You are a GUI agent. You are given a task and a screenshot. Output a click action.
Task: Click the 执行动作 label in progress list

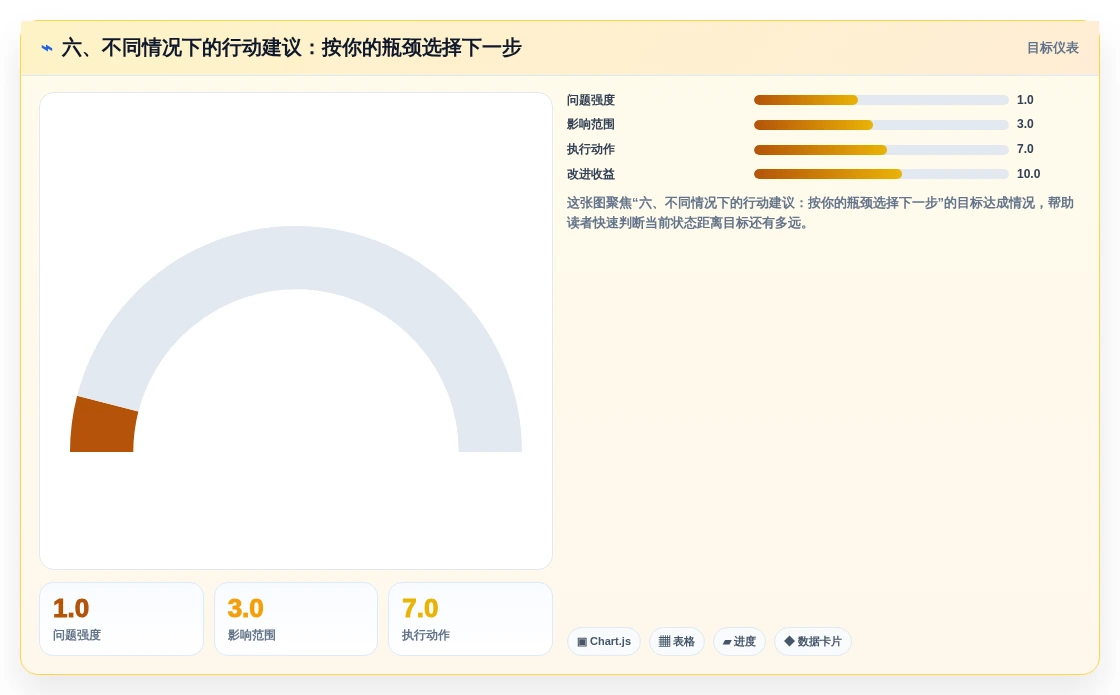[591, 149]
